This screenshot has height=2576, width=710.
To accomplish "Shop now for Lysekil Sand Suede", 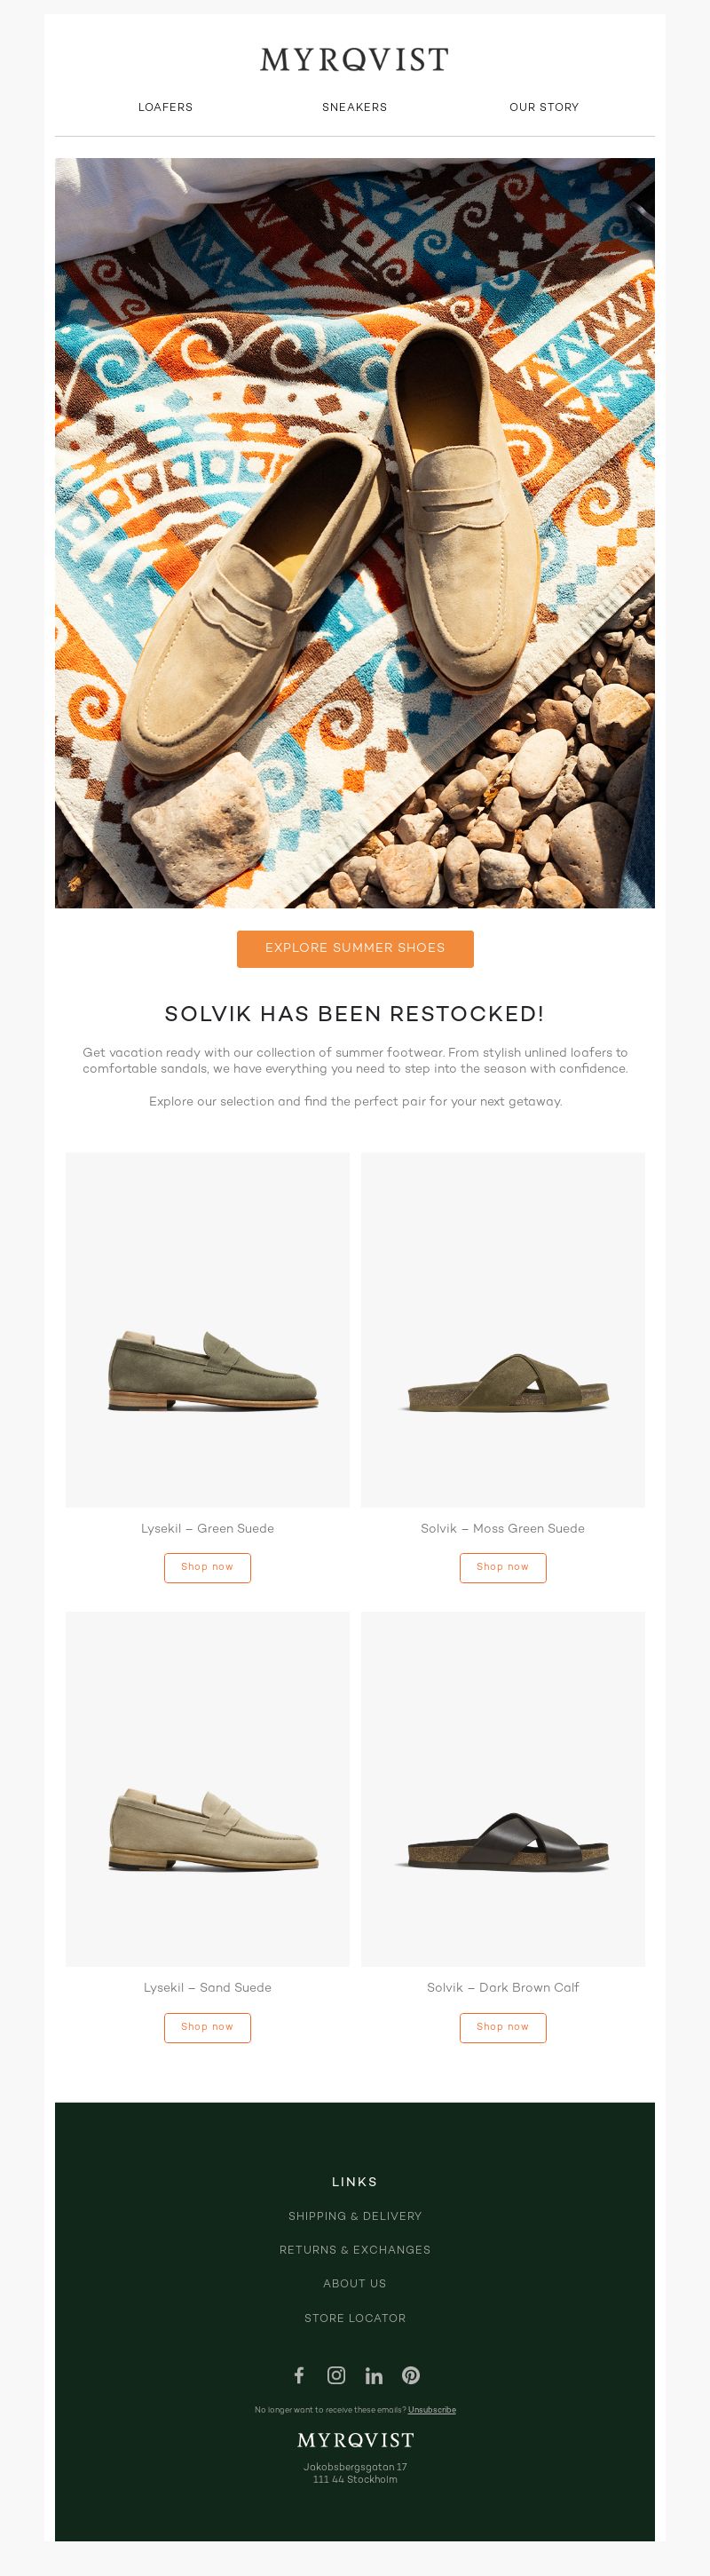I will 207,2027.
